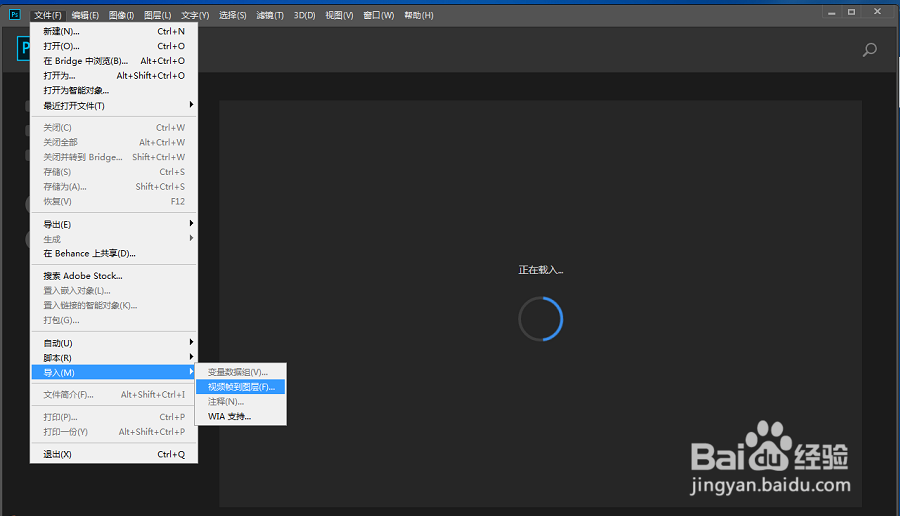Click the search magnifier icon
Image resolution: width=900 pixels, height=516 pixels.
click(870, 50)
